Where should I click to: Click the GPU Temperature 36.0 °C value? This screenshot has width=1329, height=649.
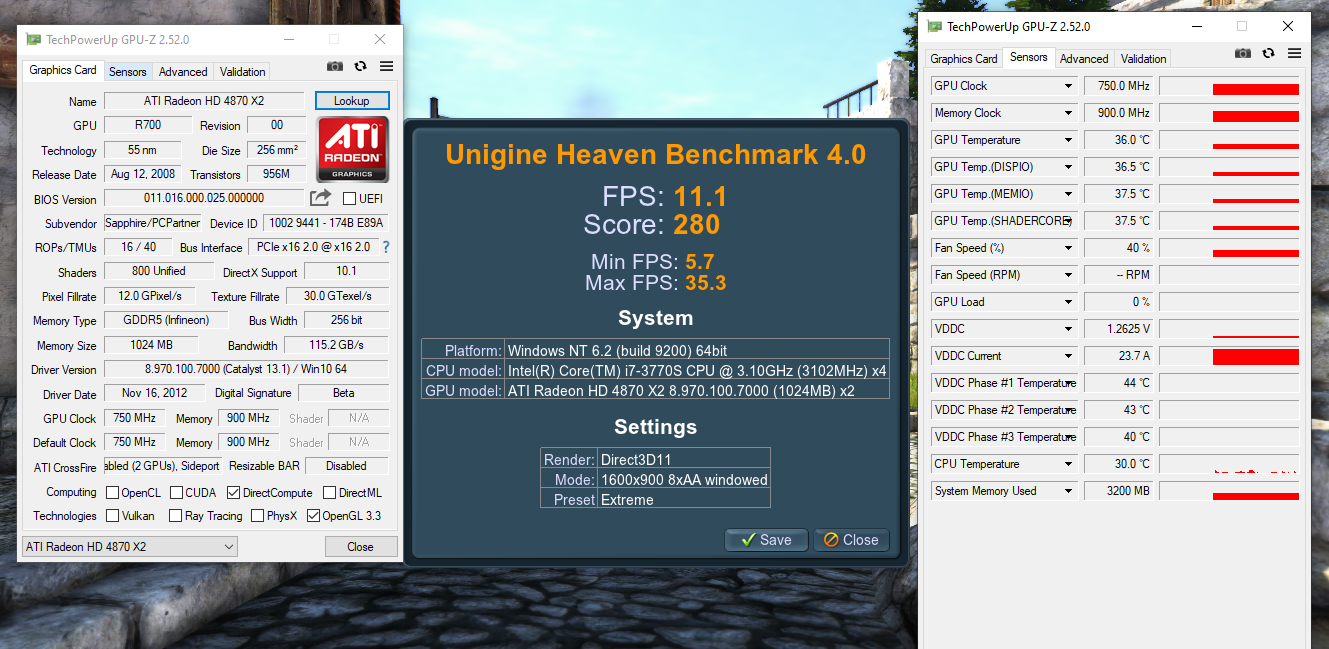tap(1118, 140)
